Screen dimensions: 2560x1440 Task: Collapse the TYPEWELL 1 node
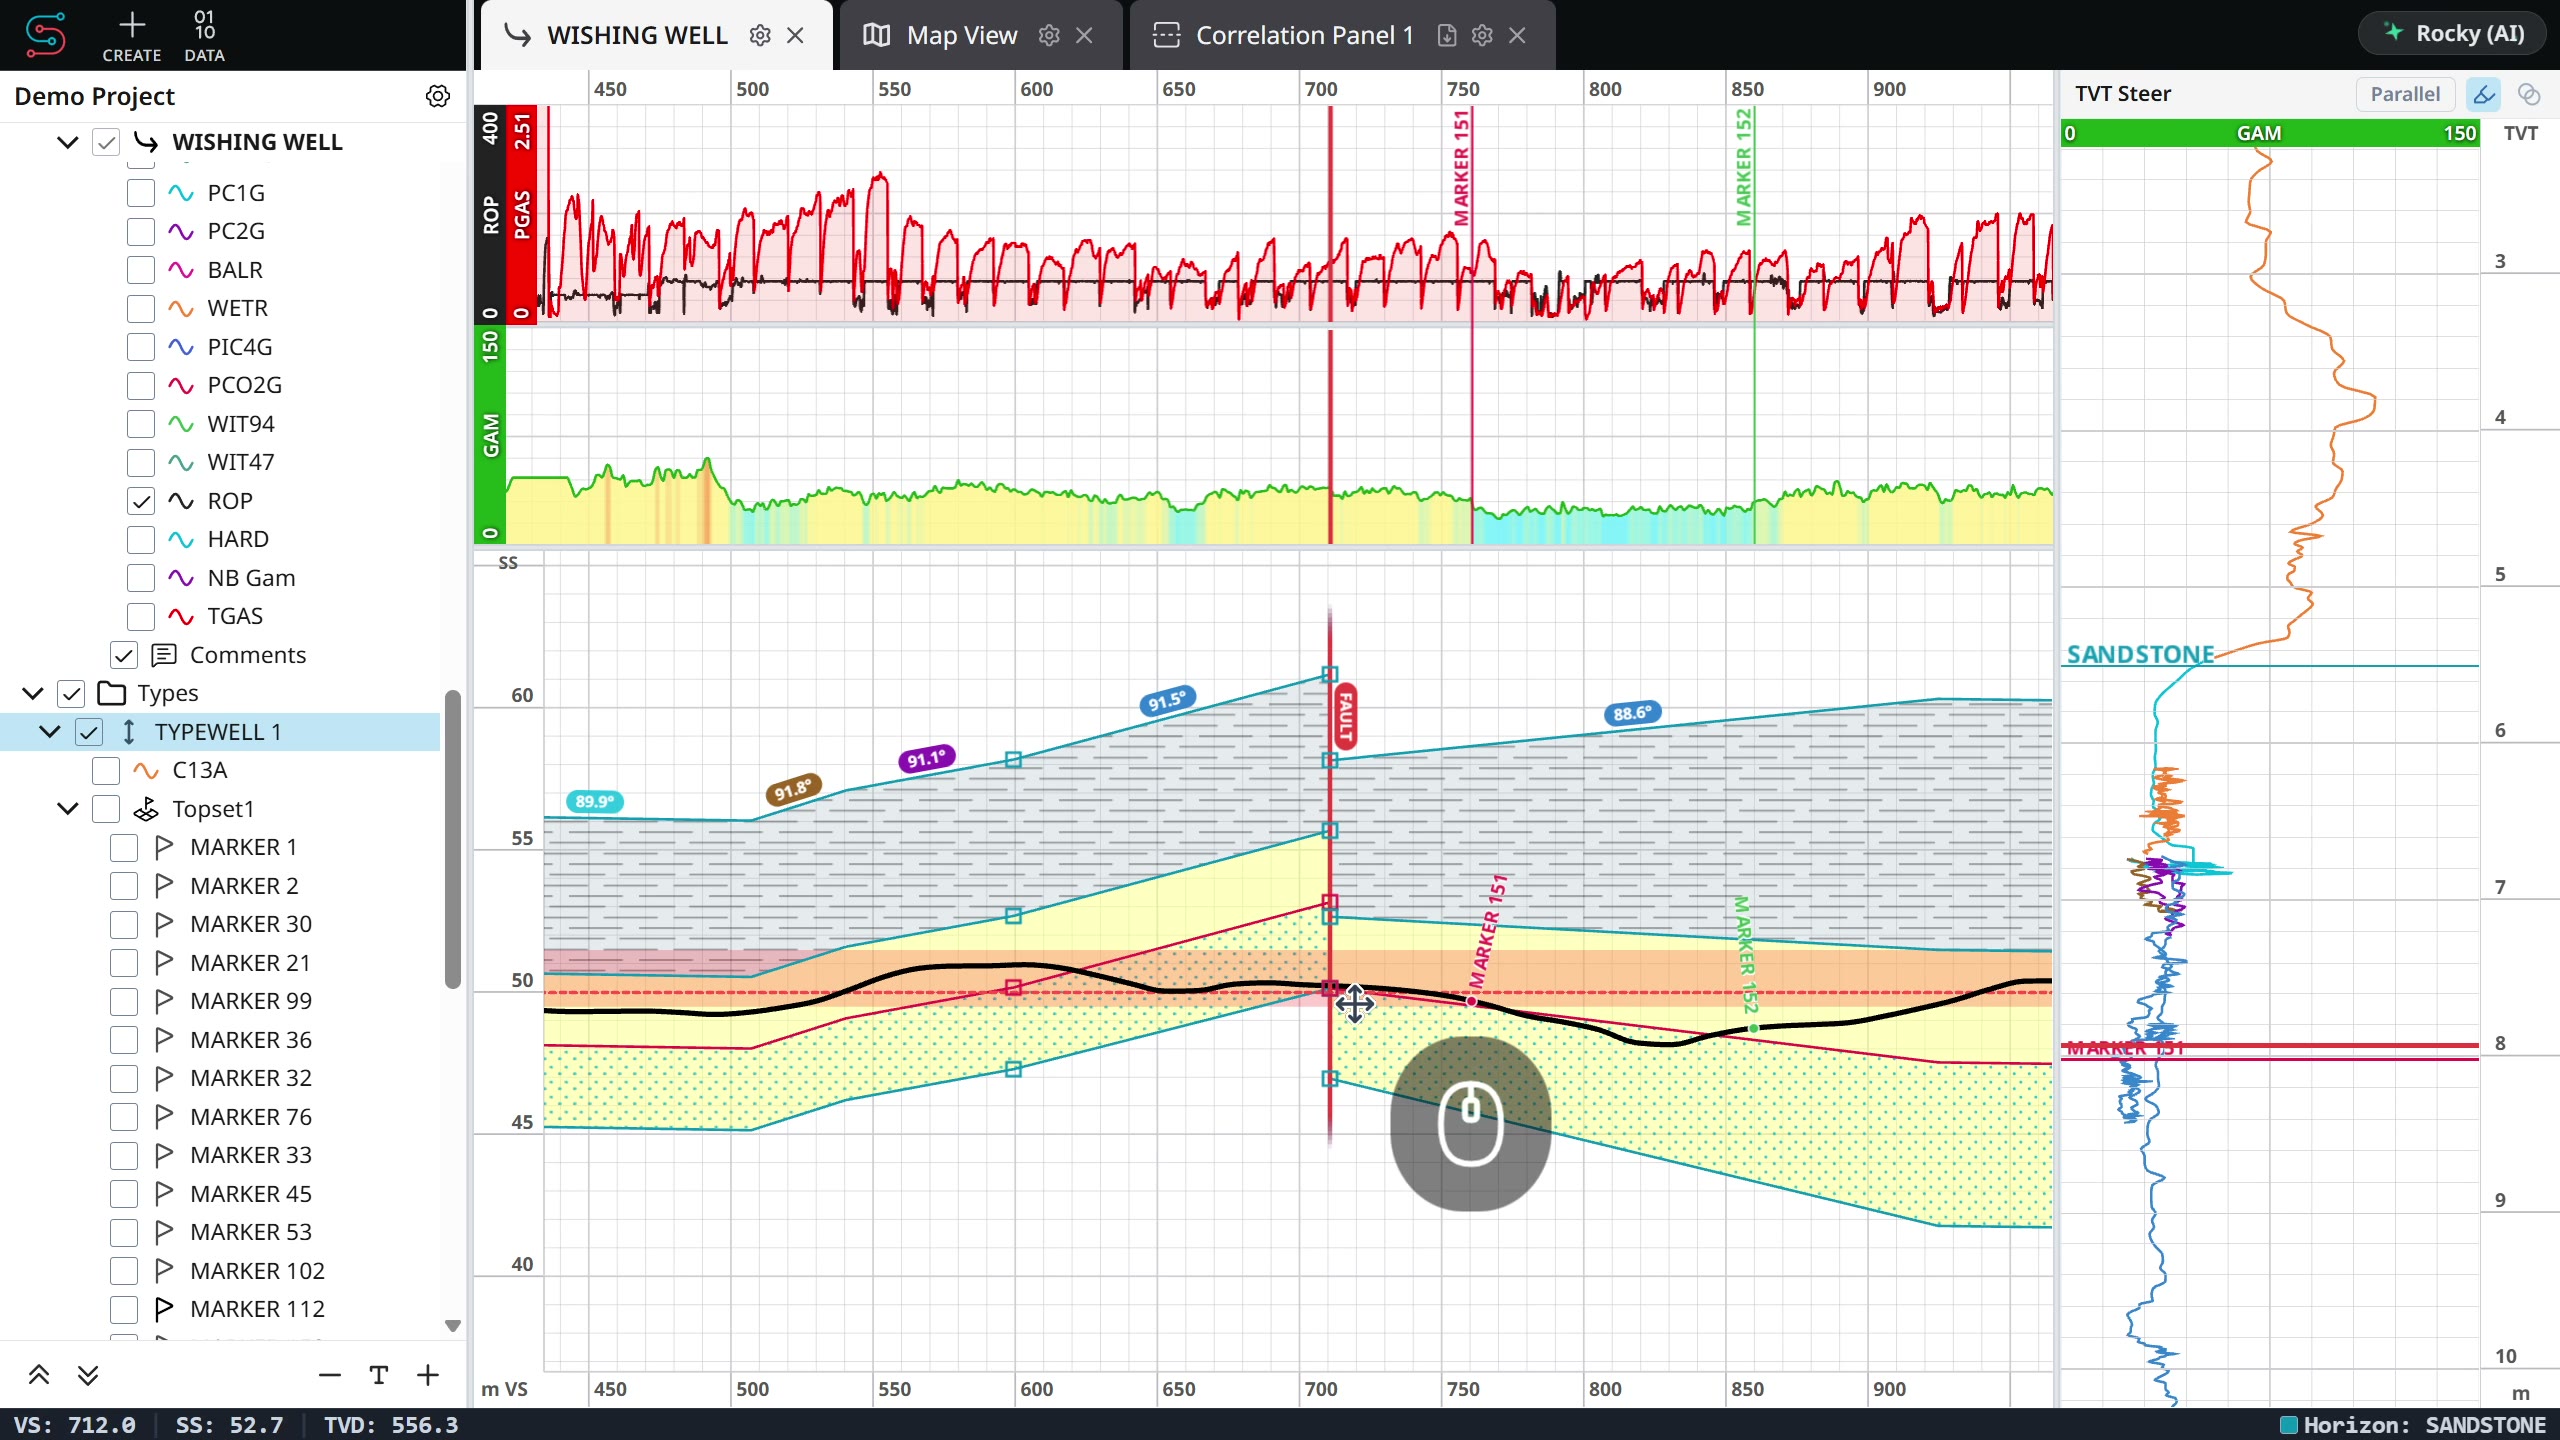[x=50, y=732]
